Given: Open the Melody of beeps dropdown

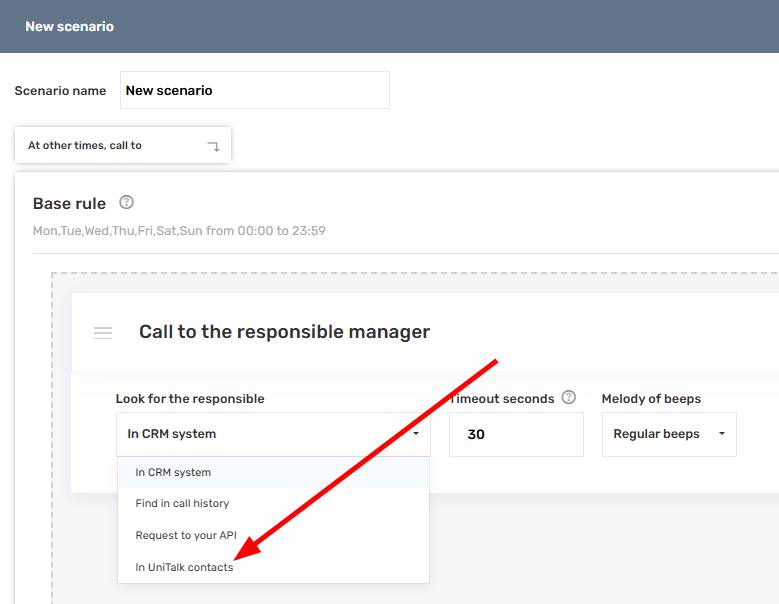Looking at the screenshot, I should 668,435.
